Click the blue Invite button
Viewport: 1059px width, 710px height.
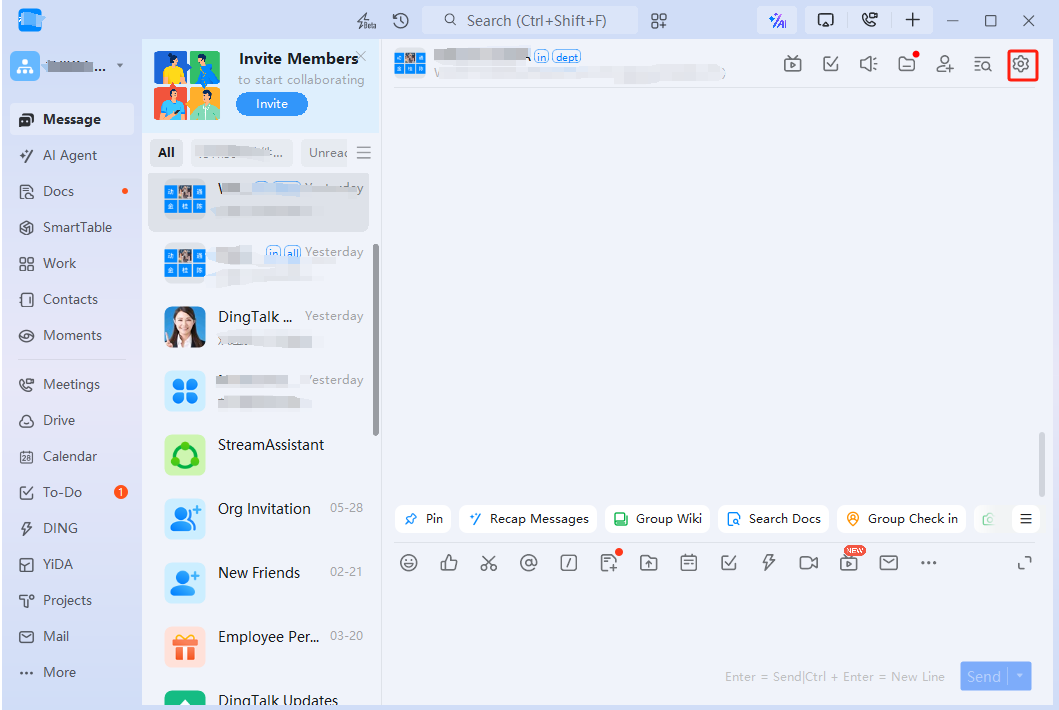[271, 104]
